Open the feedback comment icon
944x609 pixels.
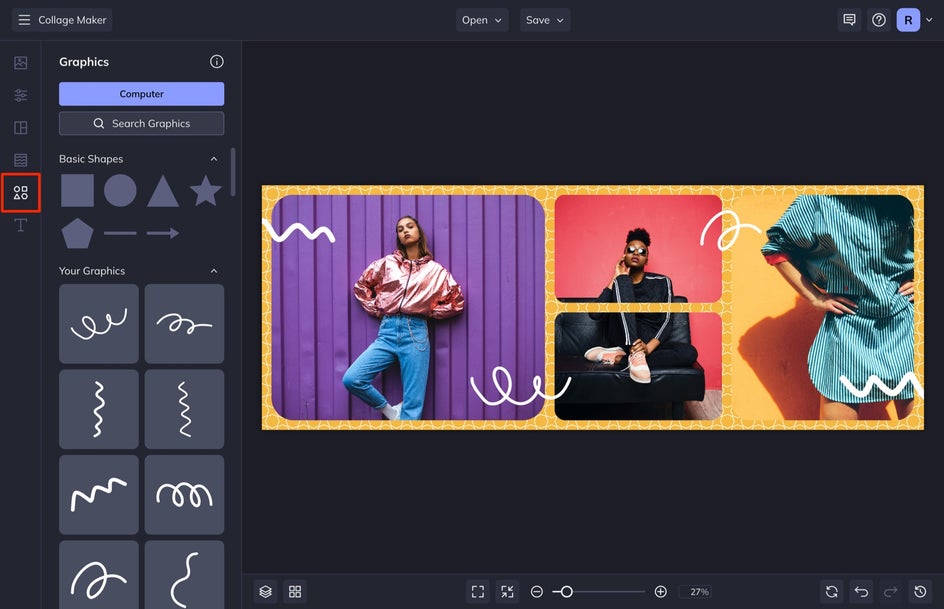point(849,20)
